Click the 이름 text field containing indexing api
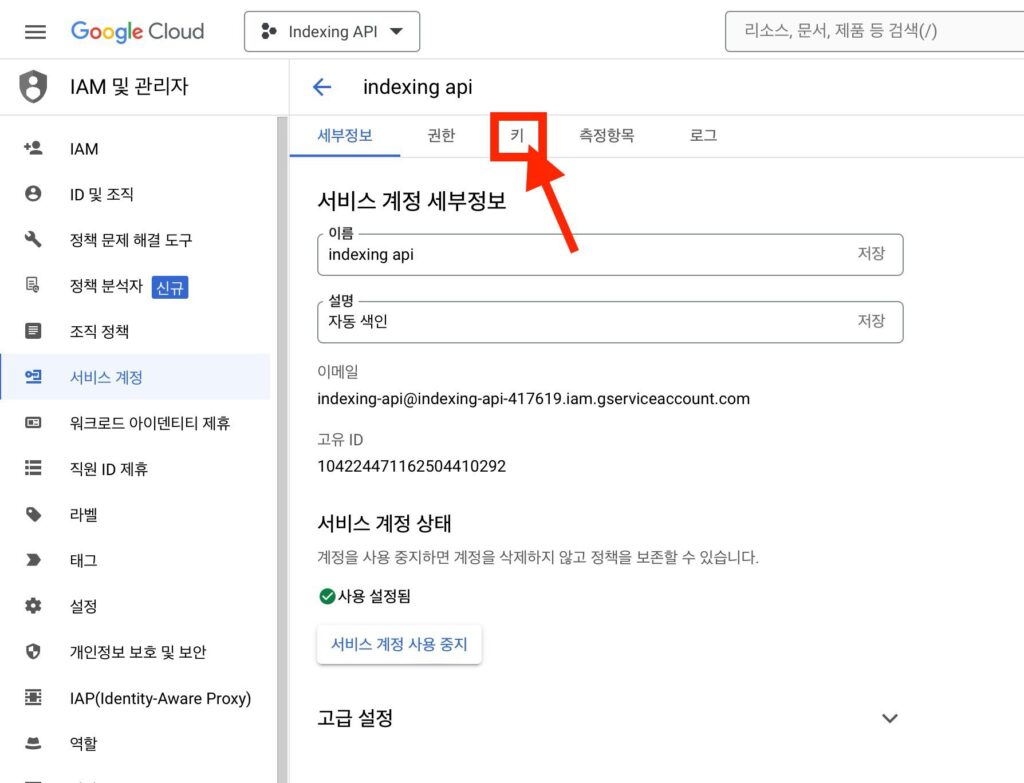This screenshot has height=783, width=1024. (x=580, y=255)
